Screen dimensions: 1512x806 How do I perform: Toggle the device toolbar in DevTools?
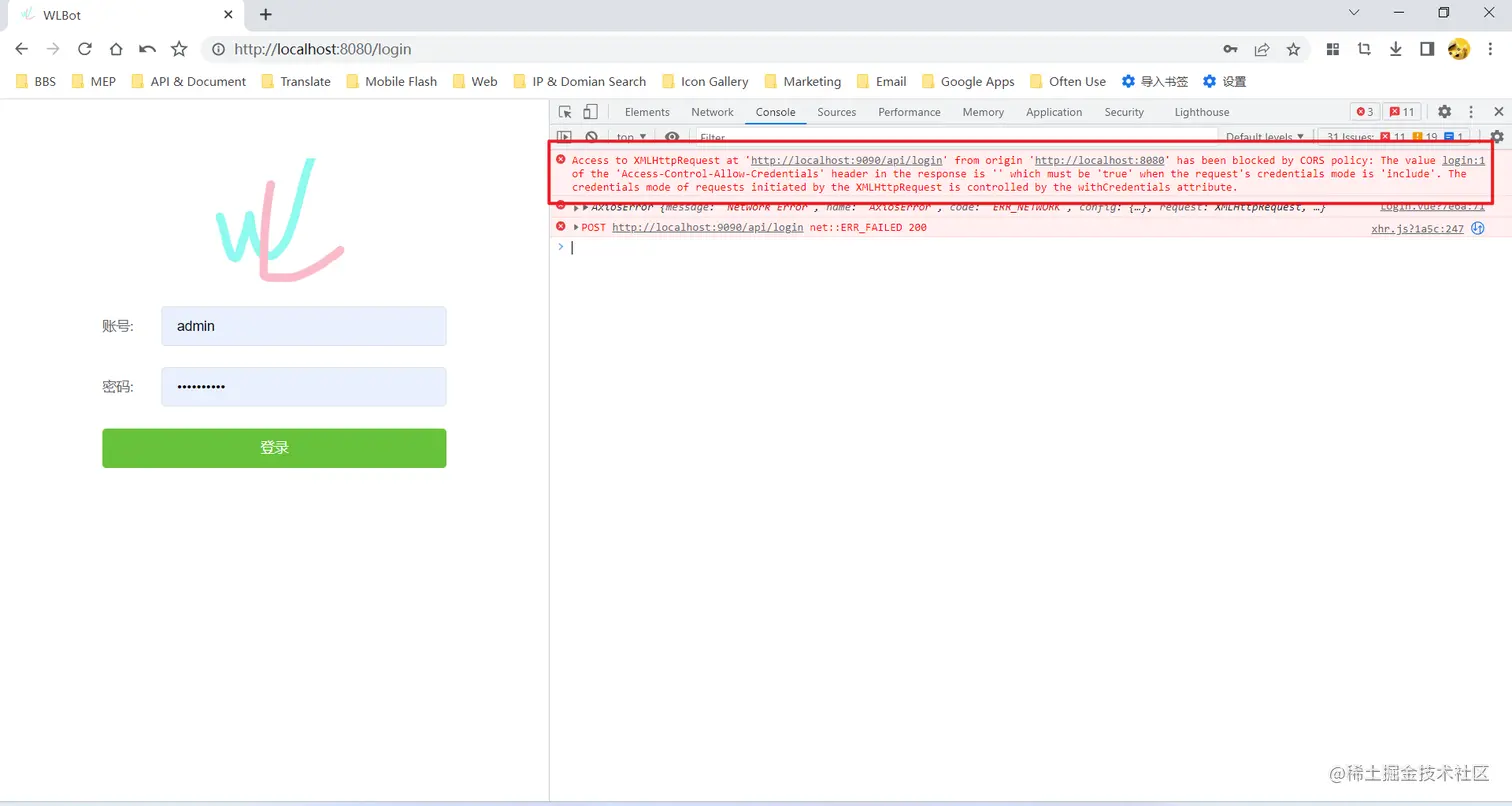591,112
